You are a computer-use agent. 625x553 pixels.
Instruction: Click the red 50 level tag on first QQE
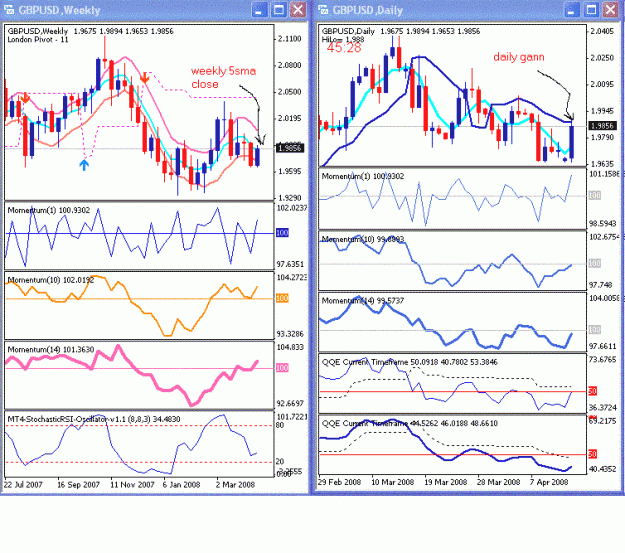(593, 391)
